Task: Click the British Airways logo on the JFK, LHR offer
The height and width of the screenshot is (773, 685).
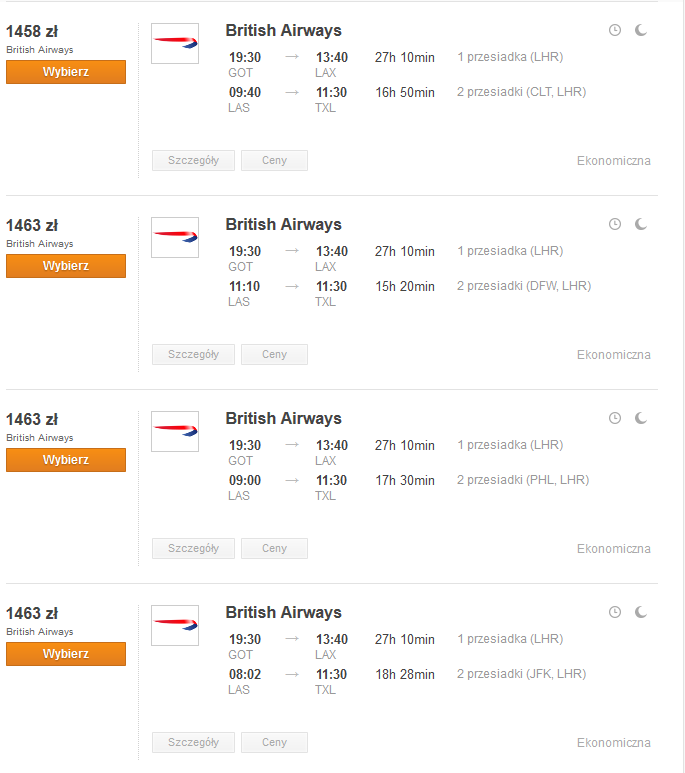Action: (x=175, y=626)
